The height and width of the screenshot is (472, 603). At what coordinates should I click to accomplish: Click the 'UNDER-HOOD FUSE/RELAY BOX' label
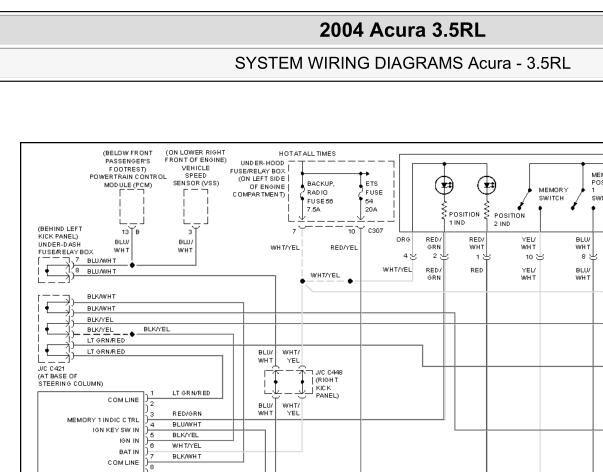pos(258,167)
